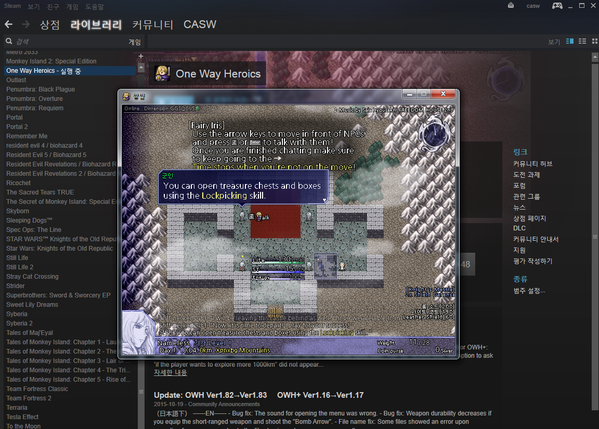The width and height of the screenshot is (599, 429).
Task: Switch library to detail view icon
Action: coord(570,41)
